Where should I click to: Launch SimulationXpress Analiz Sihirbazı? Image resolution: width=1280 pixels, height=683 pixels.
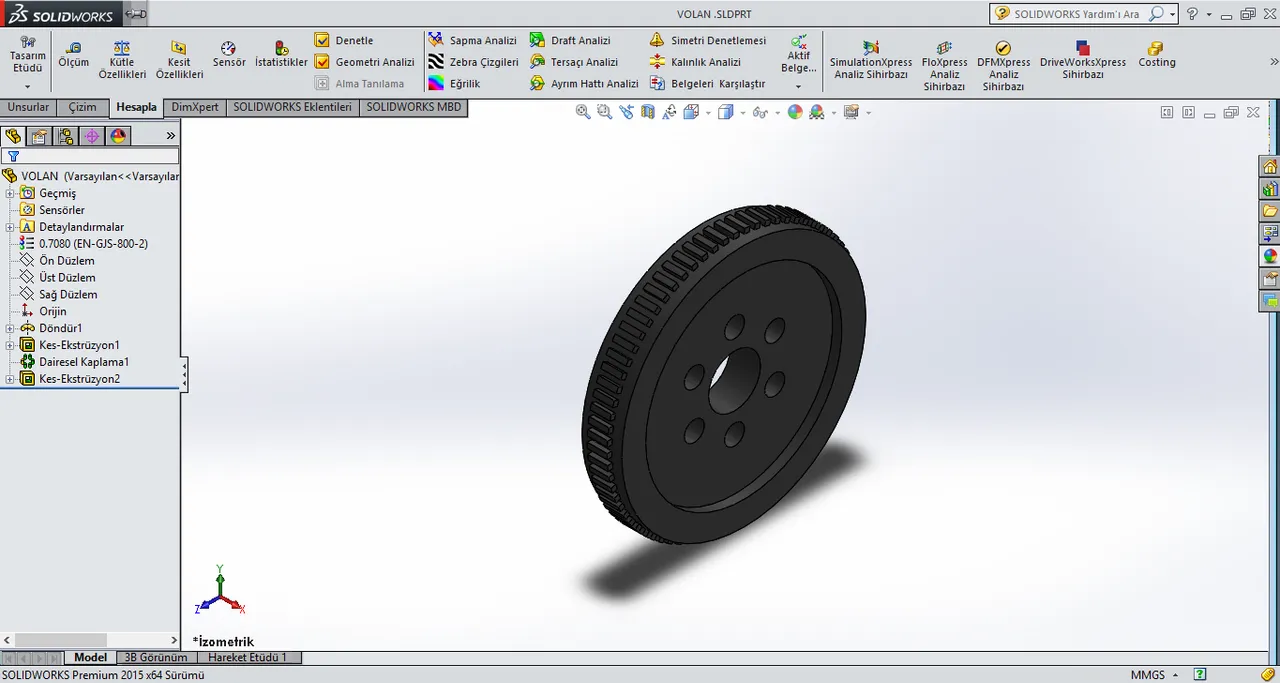pos(871,61)
